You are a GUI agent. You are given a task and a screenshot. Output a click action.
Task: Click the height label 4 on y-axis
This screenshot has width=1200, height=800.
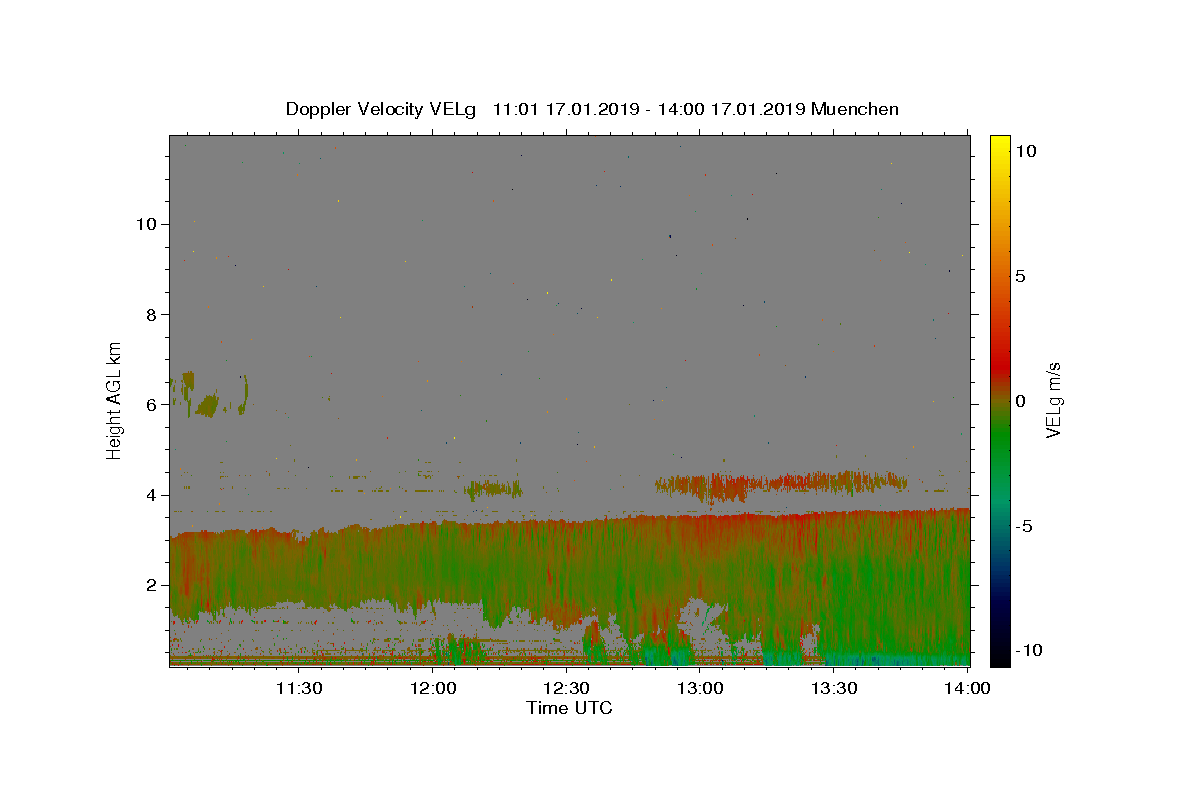coord(150,495)
